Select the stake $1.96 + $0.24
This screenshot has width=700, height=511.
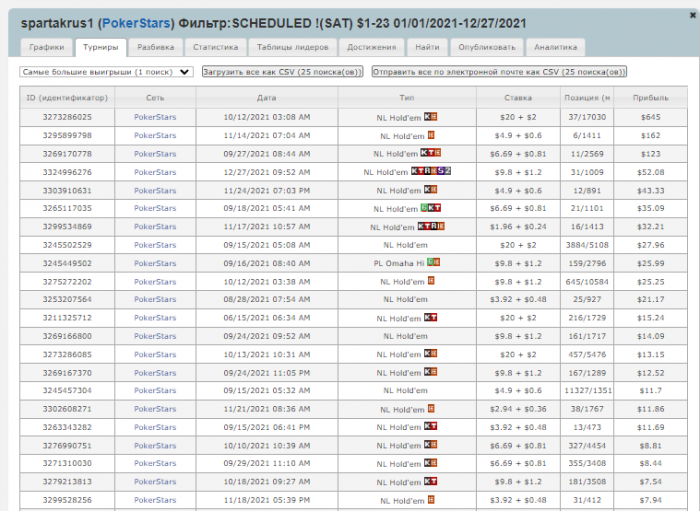(x=518, y=227)
